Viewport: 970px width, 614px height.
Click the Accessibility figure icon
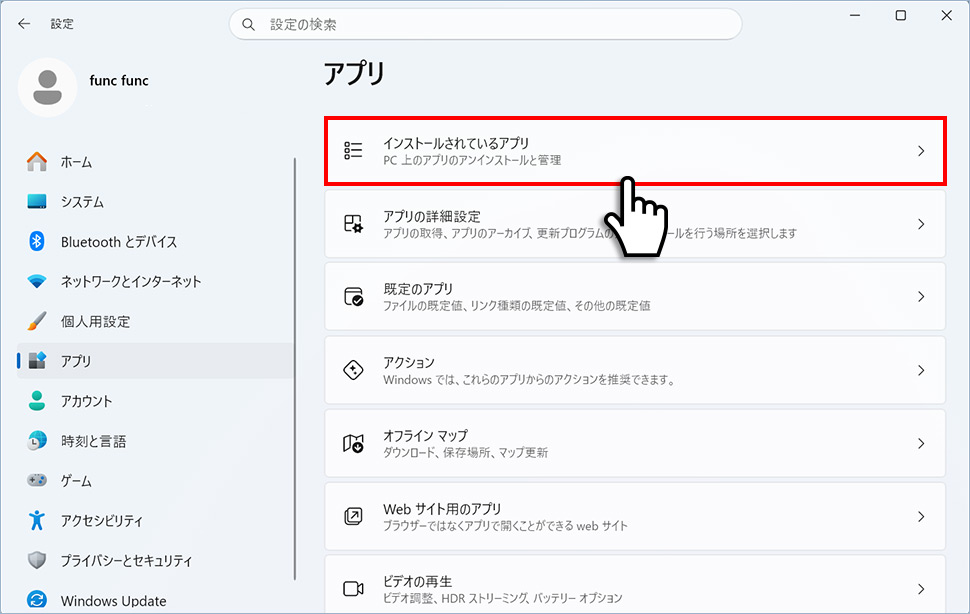point(36,520)
